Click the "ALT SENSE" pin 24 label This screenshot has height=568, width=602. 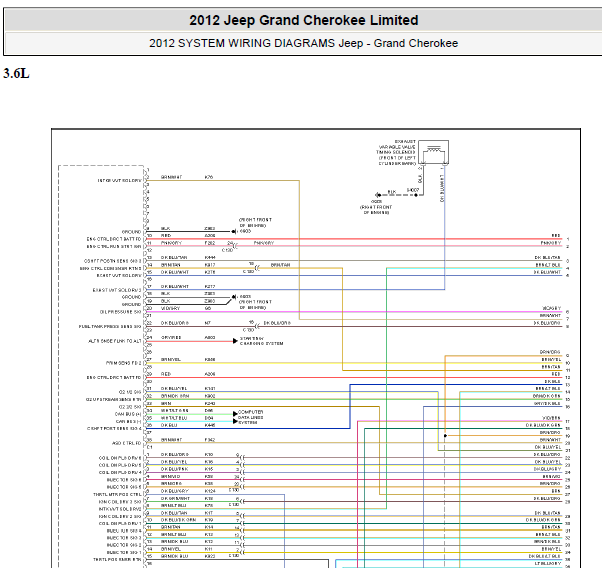click(115, 341)
